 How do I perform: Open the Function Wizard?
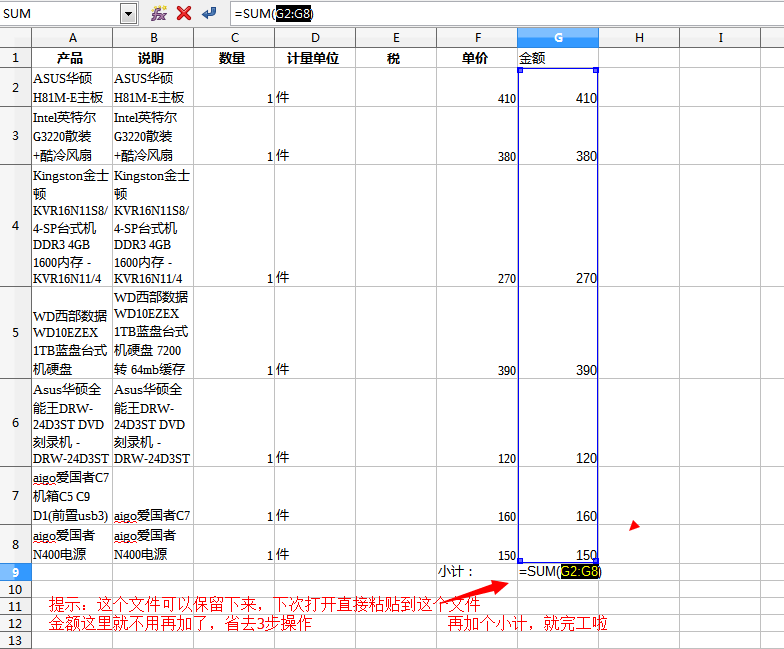point(158,13)
